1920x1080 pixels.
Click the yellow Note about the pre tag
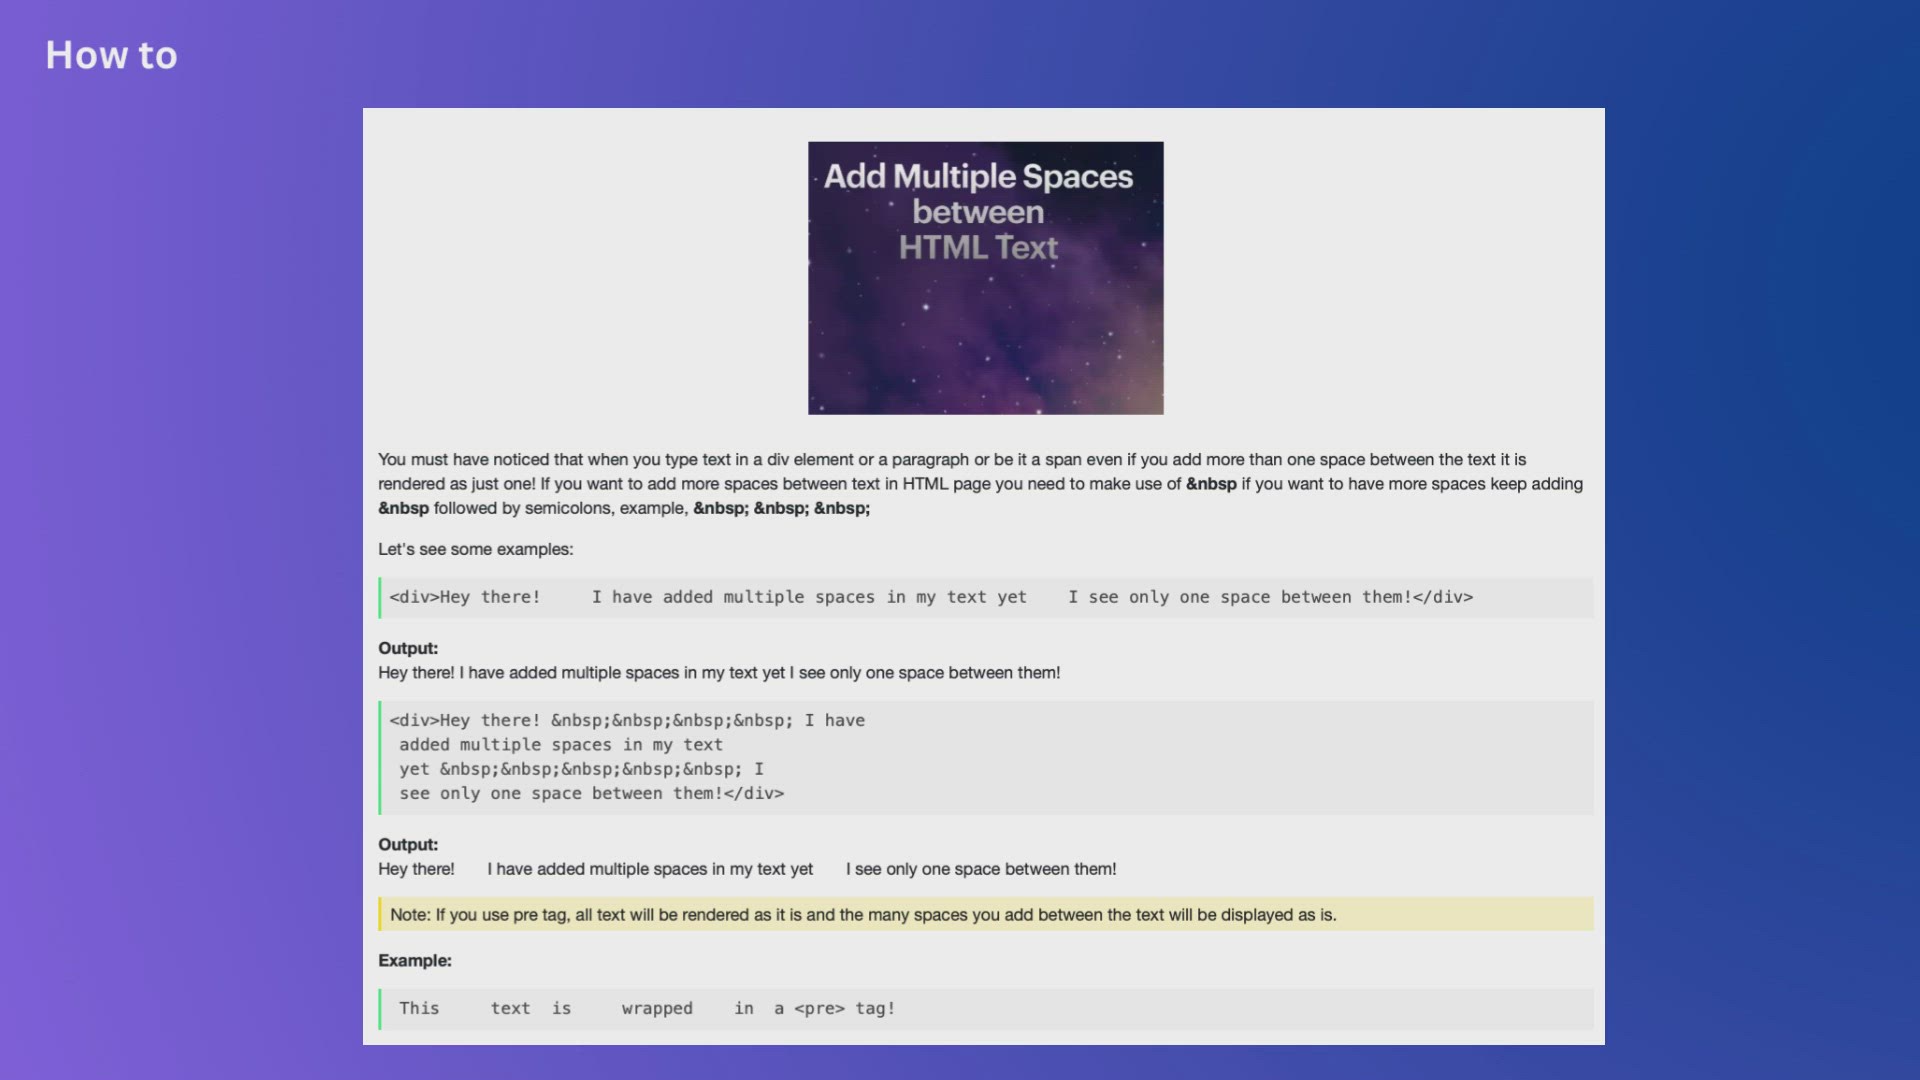coord(862,915)
